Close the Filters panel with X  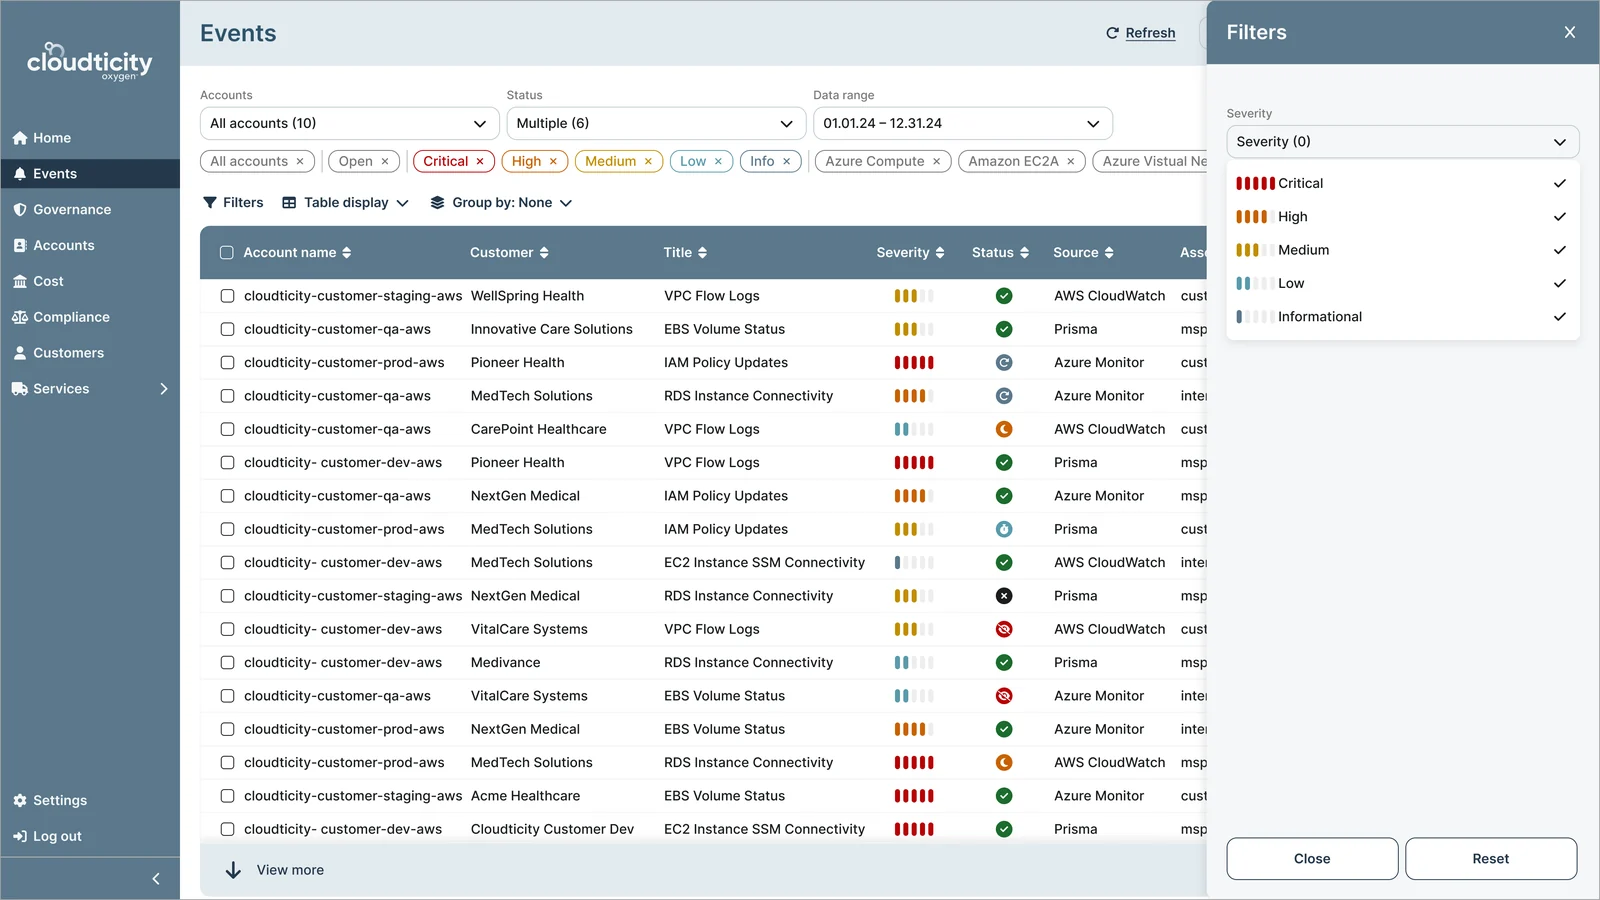click(1570, 32)
